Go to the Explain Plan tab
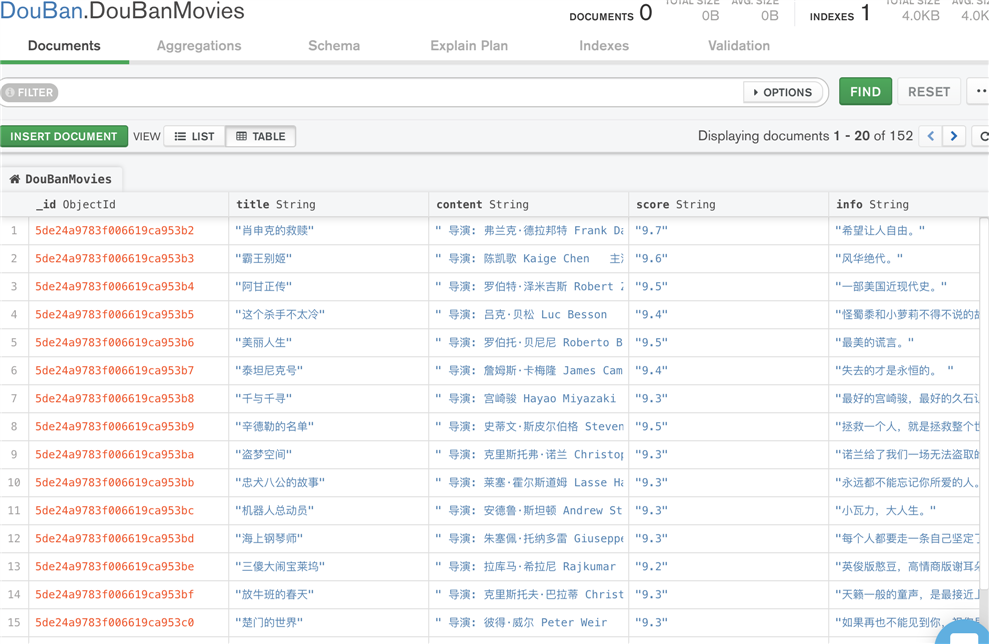The image size is (989, 644). coord(469,45)
